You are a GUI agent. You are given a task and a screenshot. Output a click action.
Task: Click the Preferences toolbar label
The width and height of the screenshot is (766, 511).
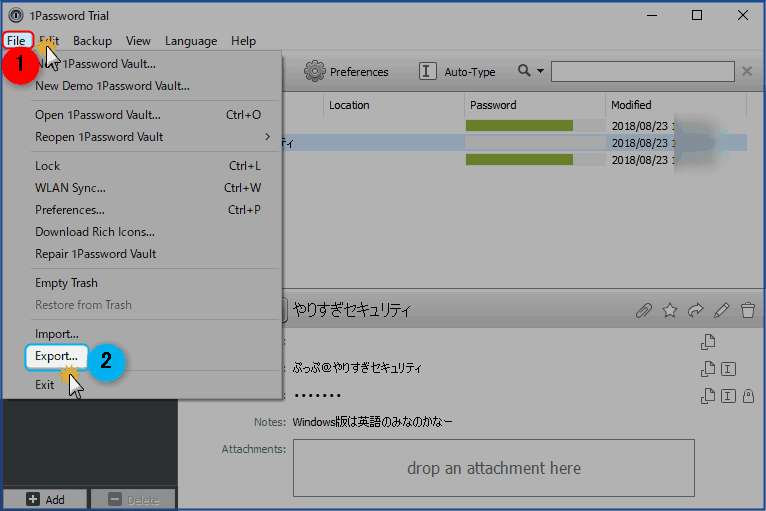click(359, 72)
